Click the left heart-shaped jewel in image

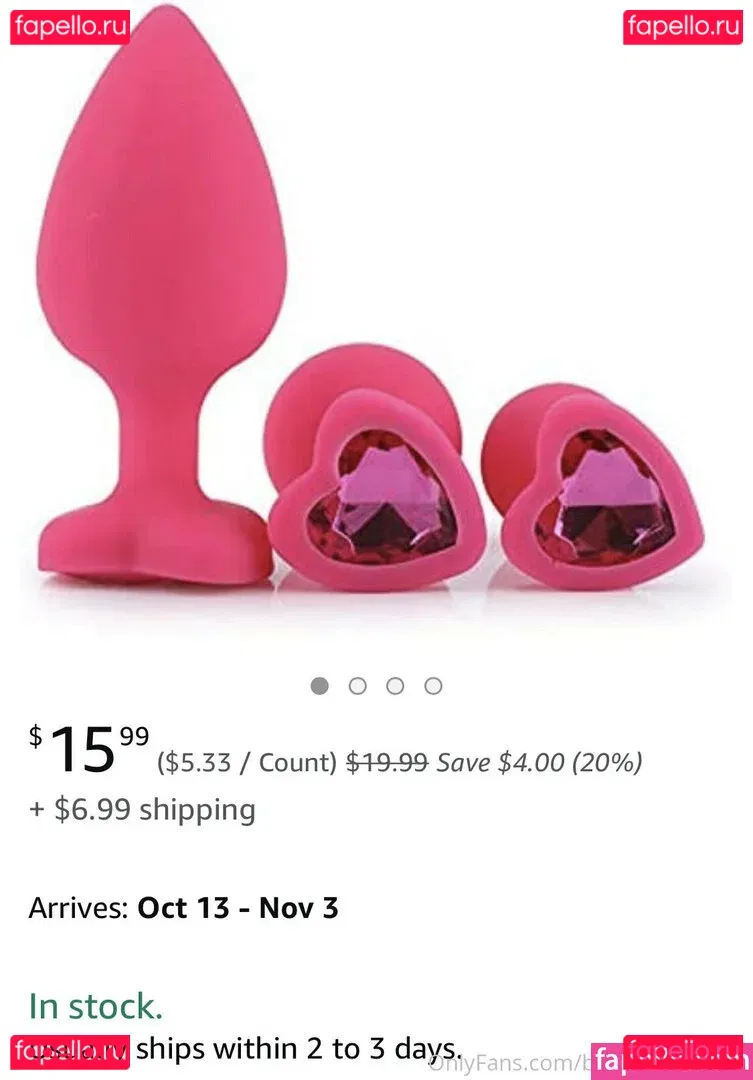coord(381,497)
